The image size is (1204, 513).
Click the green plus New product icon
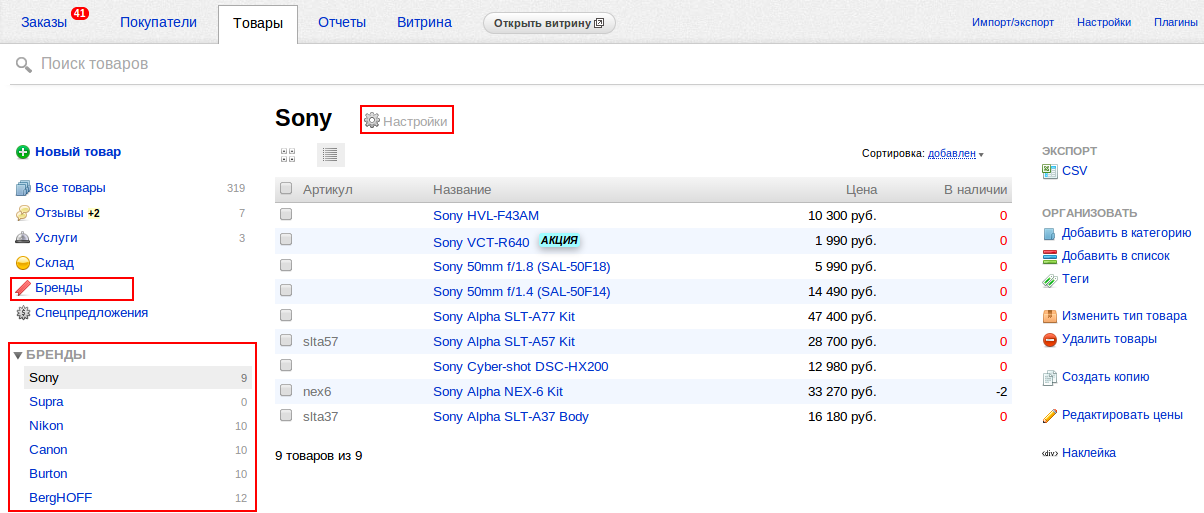click(23, 152)
